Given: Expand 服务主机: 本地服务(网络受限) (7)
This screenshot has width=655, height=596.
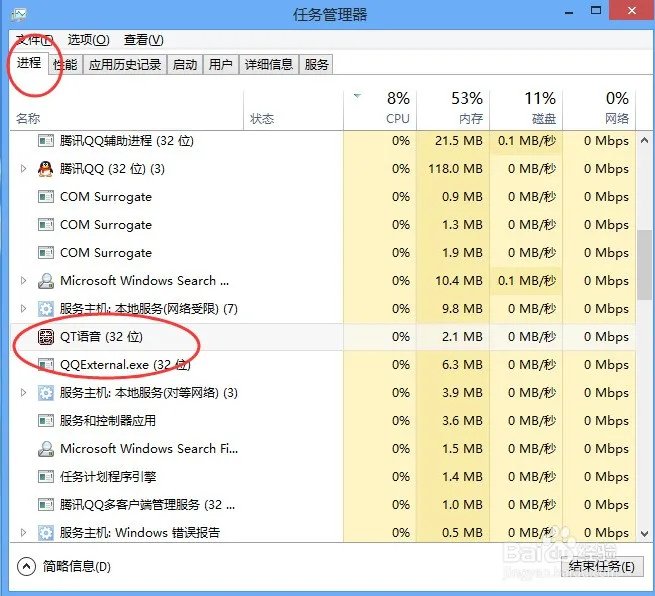Looking at the screenshot, I should (23, 309).
